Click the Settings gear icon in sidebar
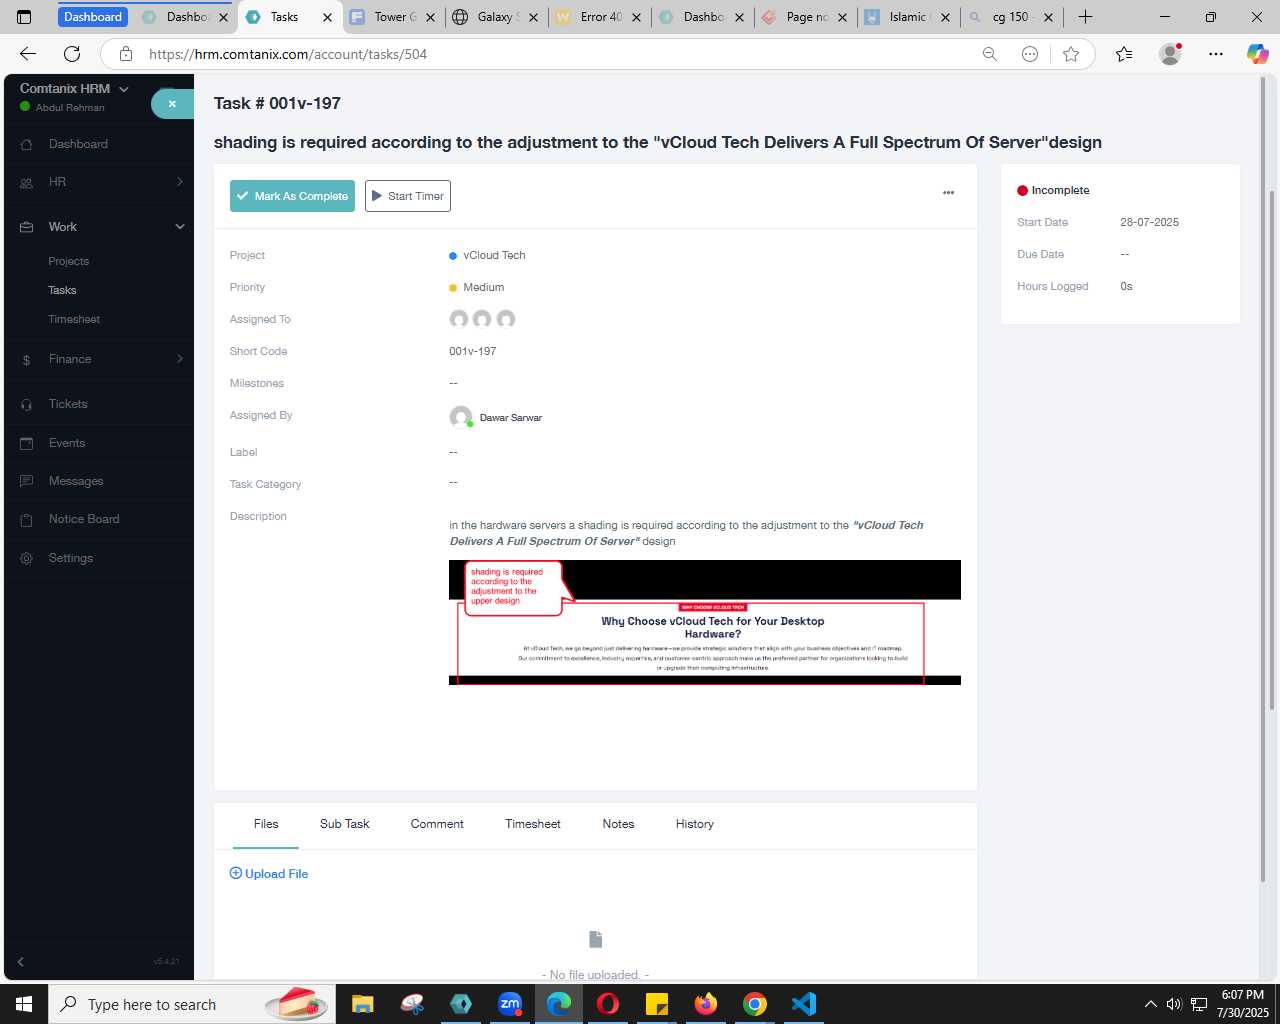Screen dimensions: 1280x1024 27,558
